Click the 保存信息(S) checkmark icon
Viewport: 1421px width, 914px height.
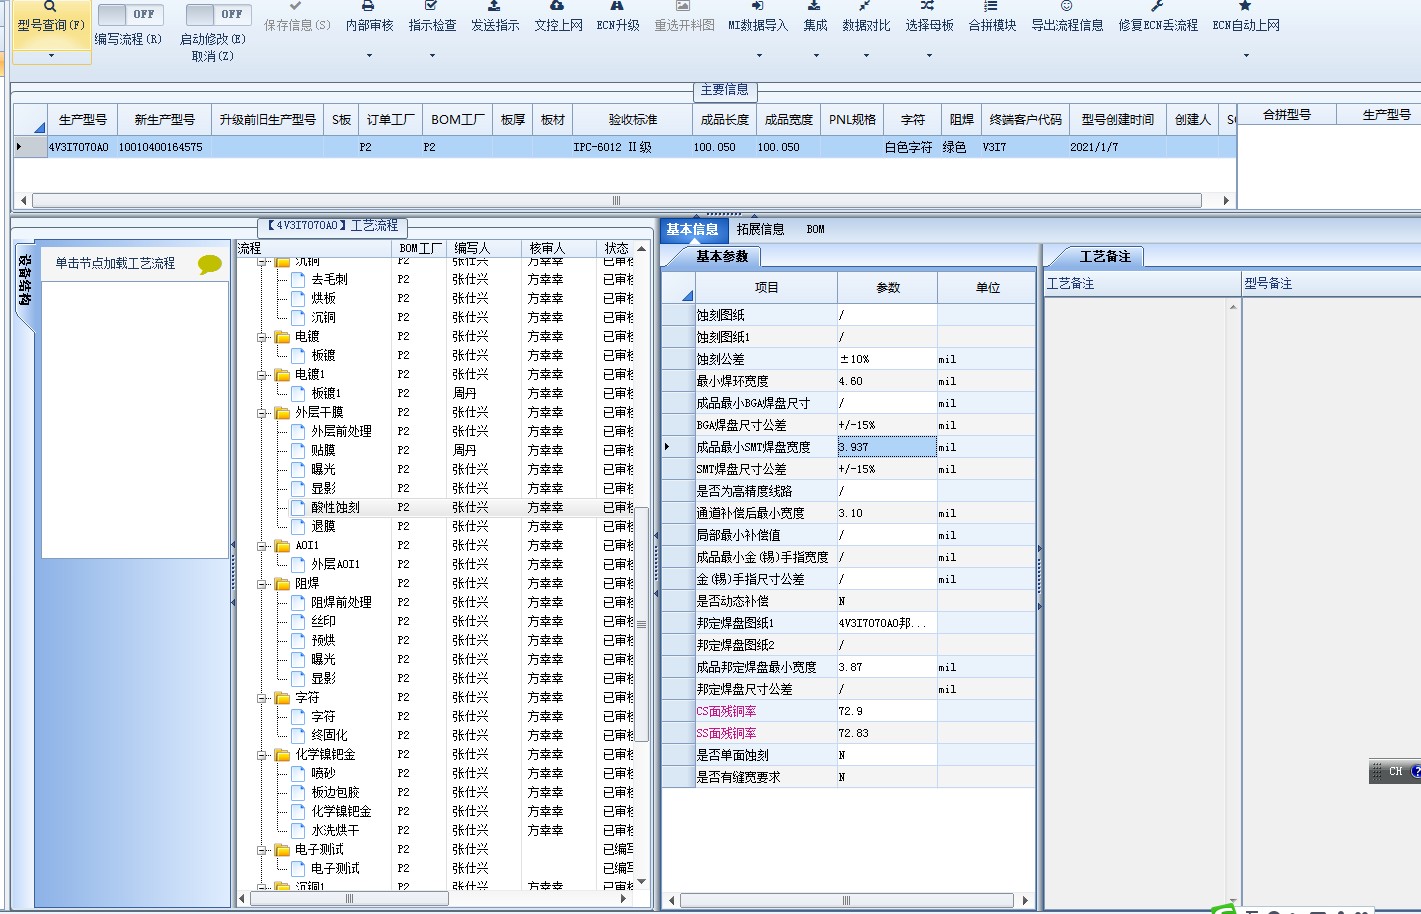[296, 6]
